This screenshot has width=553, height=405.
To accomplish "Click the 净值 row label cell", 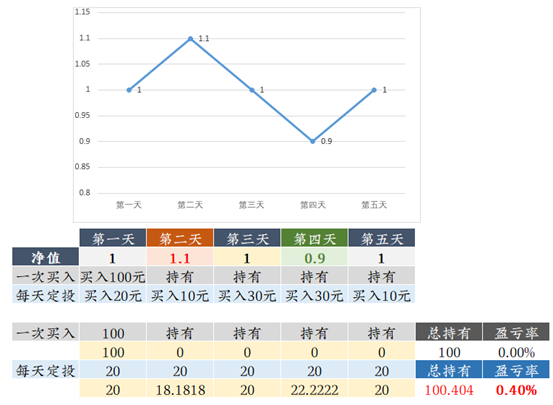I will pos(45,257).
